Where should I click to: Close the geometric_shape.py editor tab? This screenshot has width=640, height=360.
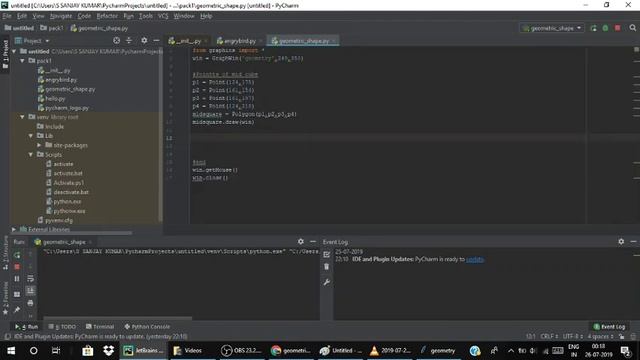[x=334, y=41]
